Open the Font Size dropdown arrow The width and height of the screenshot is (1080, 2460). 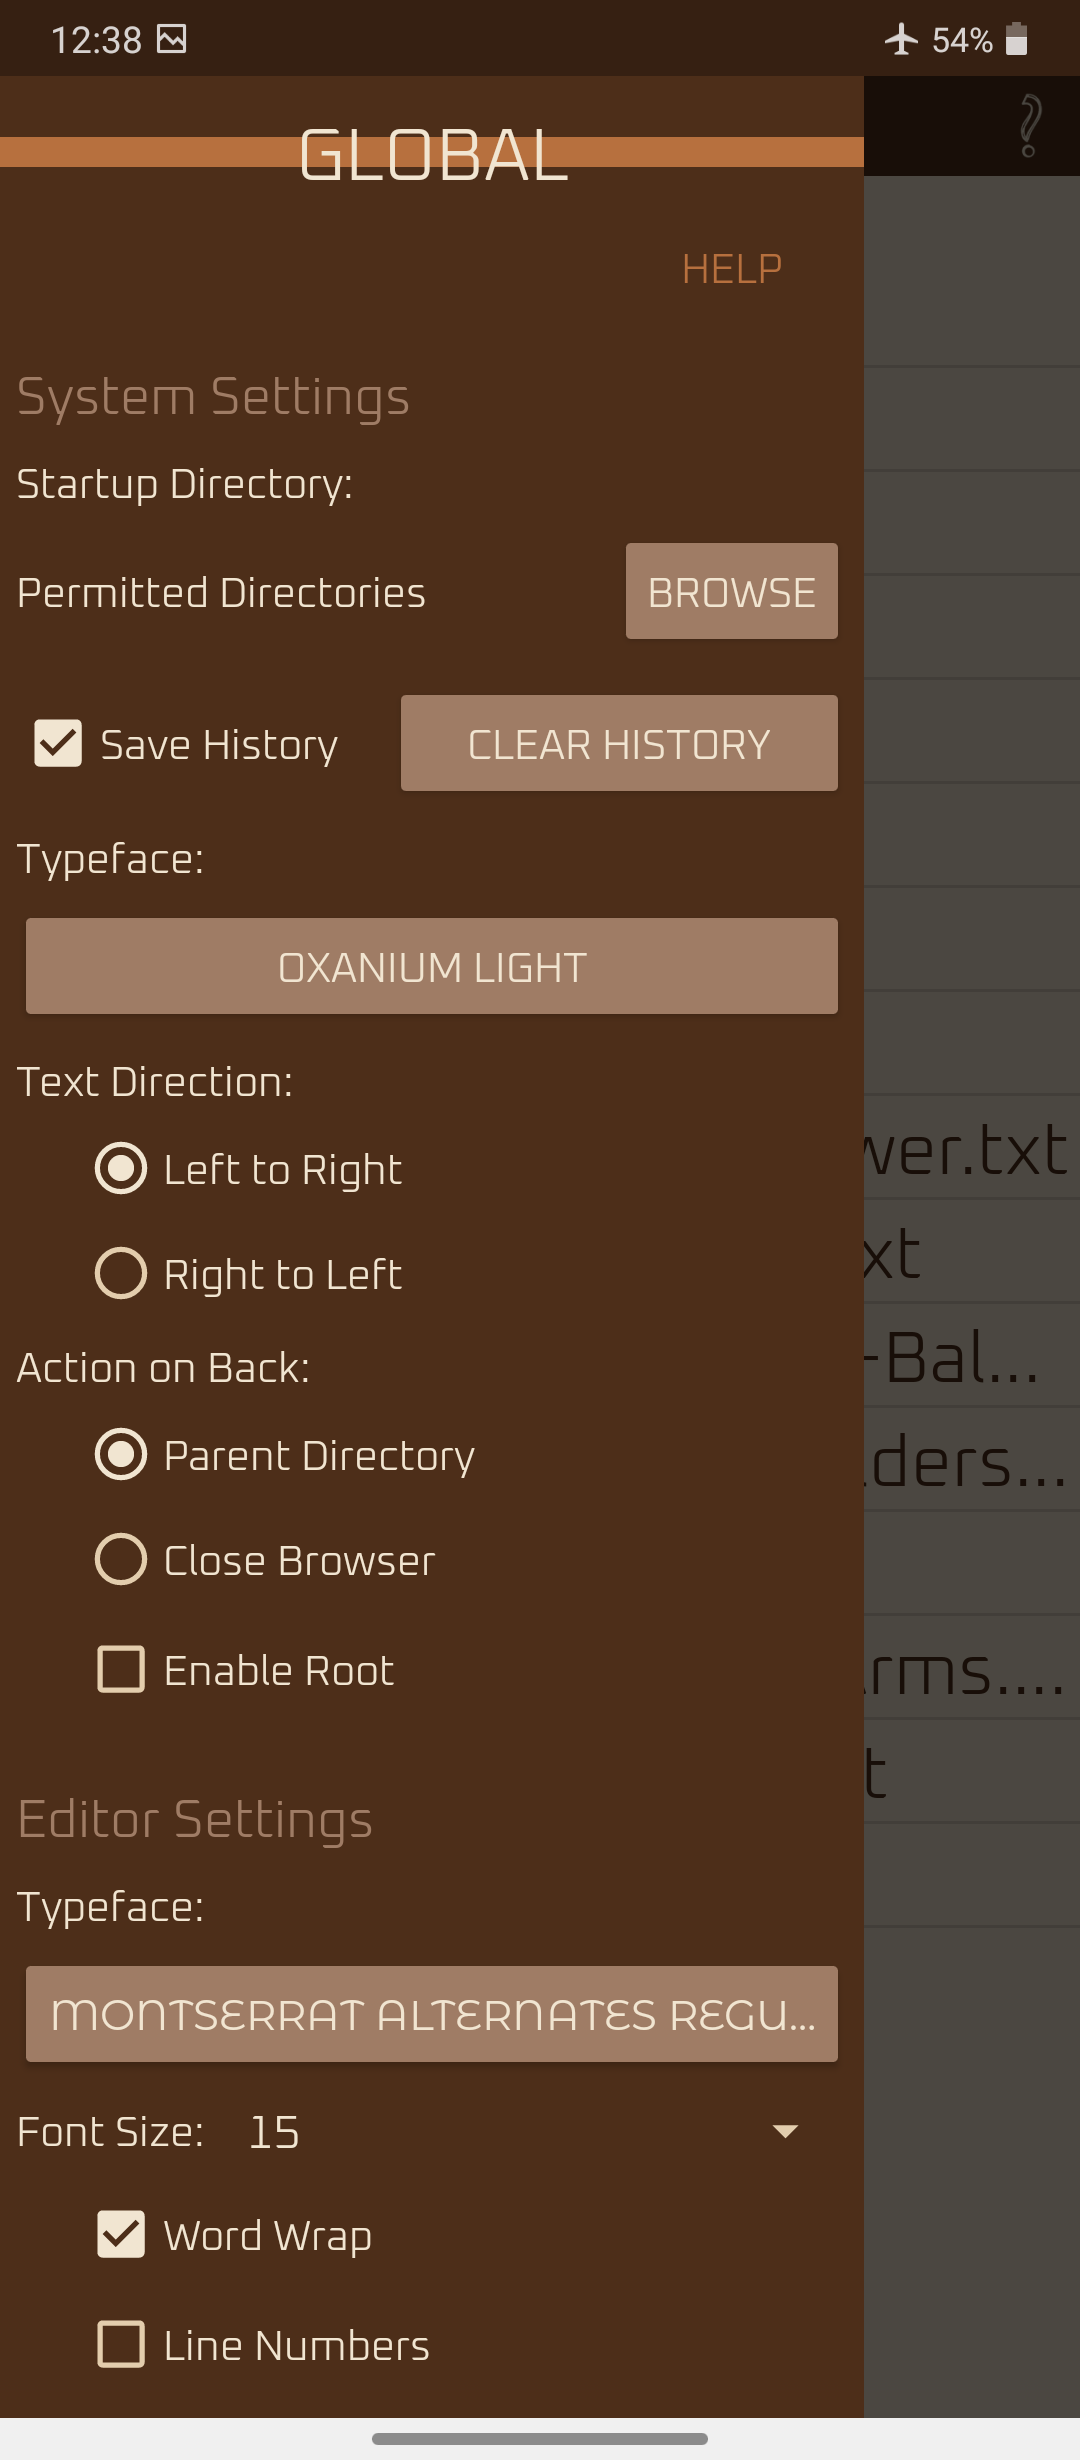click(786, 2132)
